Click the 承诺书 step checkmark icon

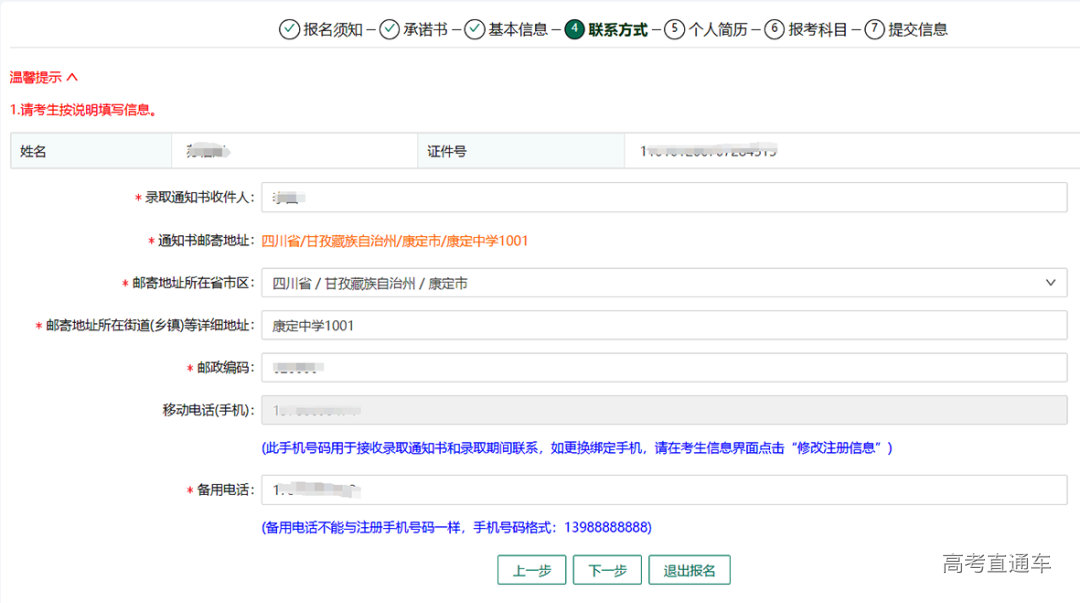[389, 29]
